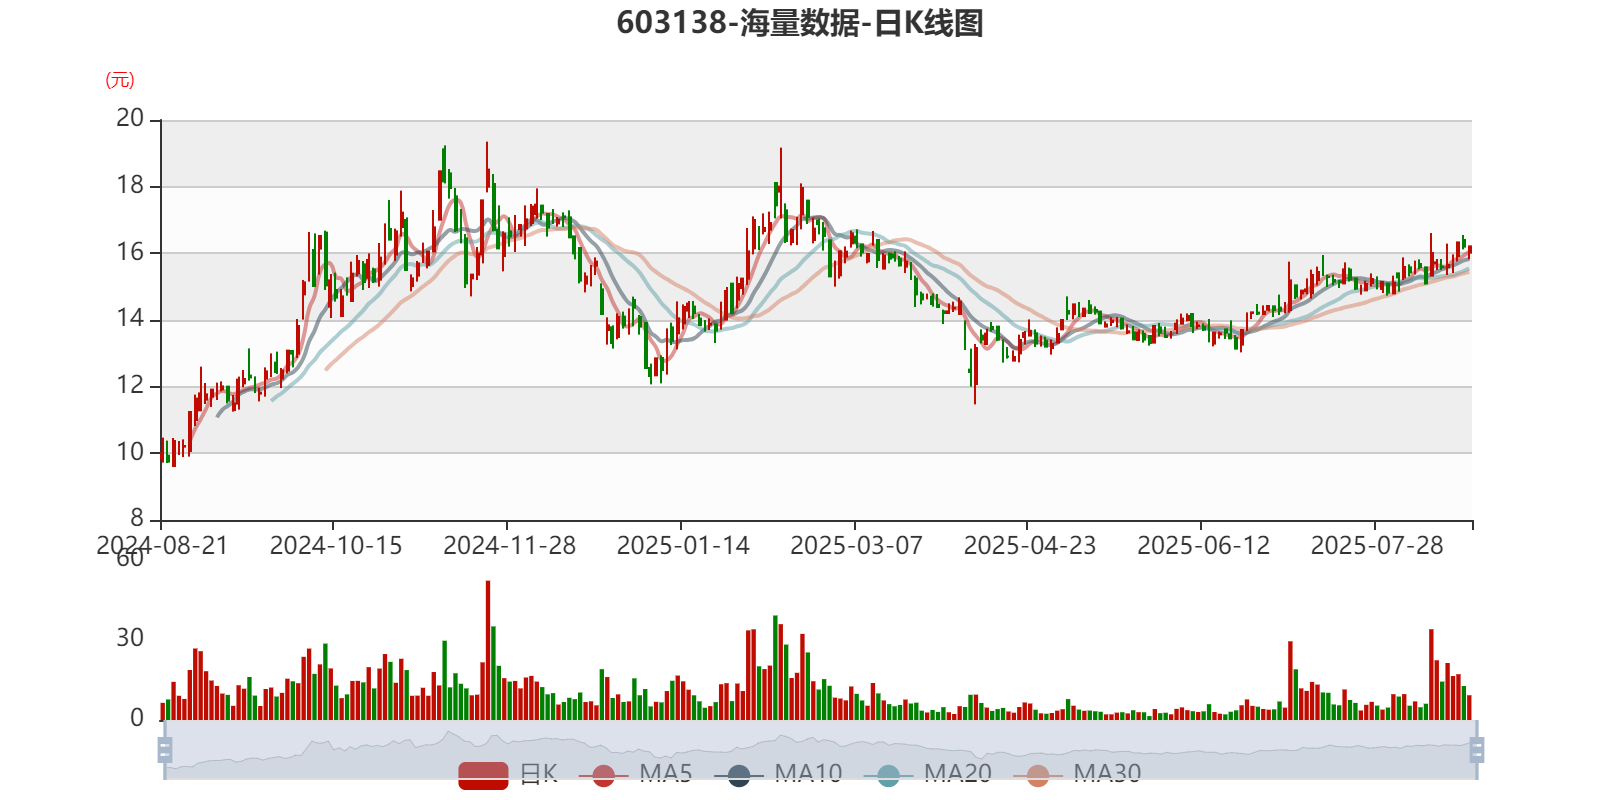1600x800 pixels.
Task: Click the tallest red volume bar
Action: pos(488,650)
